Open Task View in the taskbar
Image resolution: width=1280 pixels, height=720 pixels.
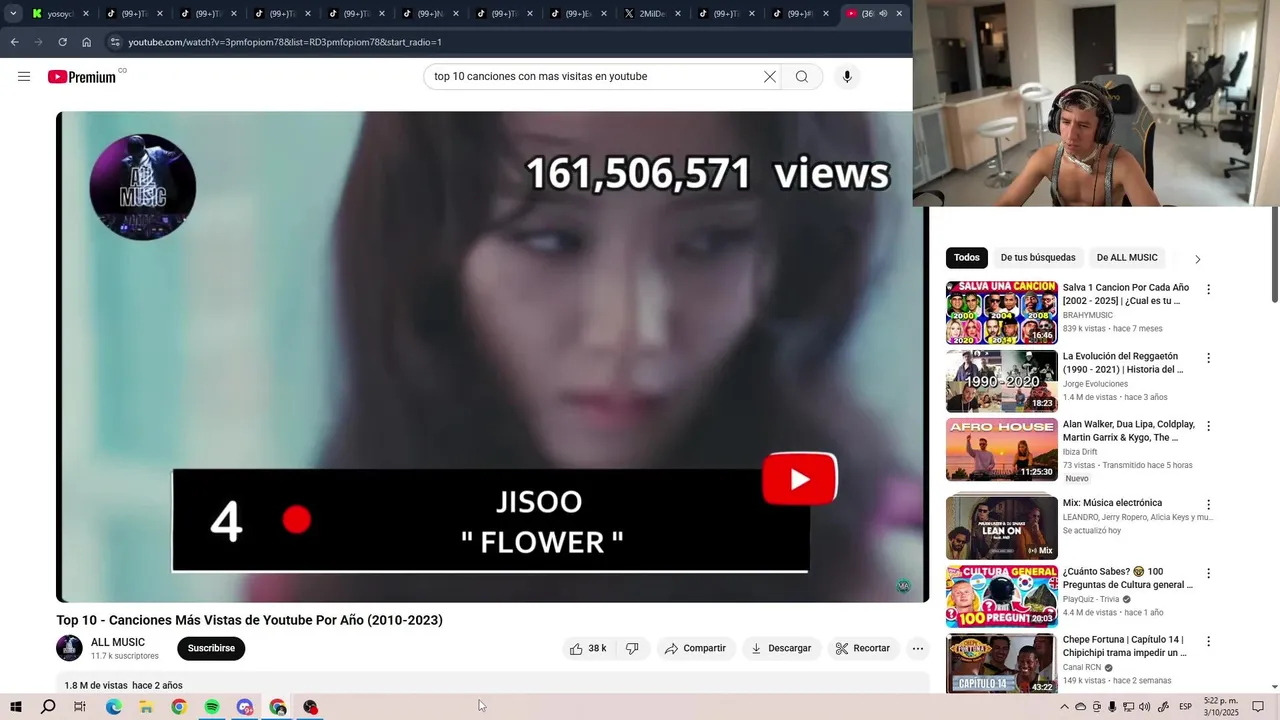point(80,707)
